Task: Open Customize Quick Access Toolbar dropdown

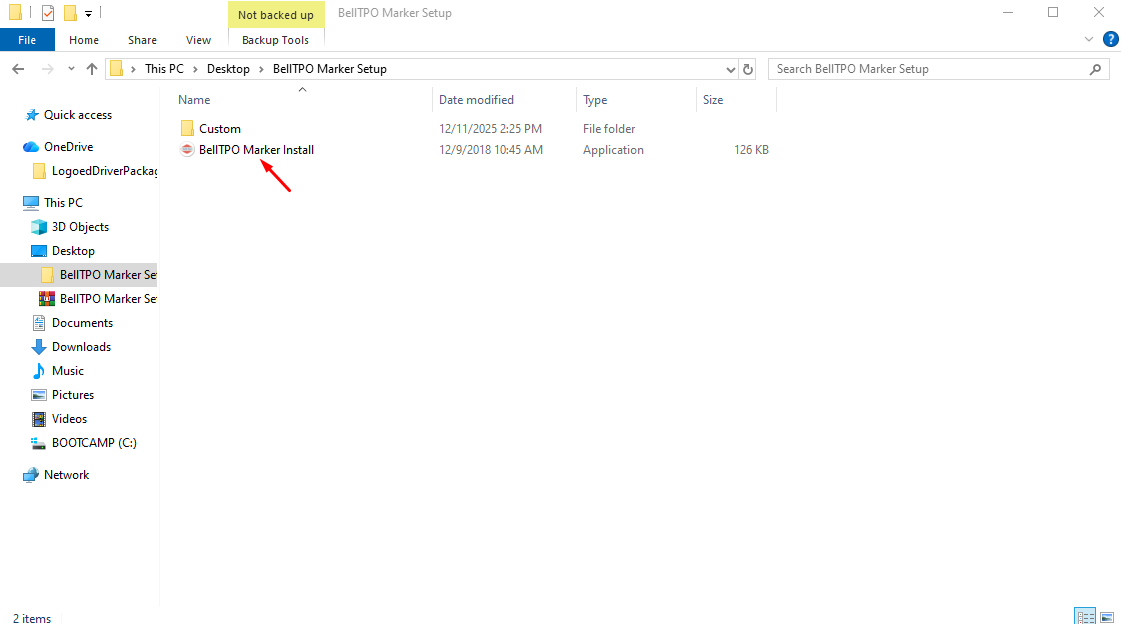Action: [89, 13]
